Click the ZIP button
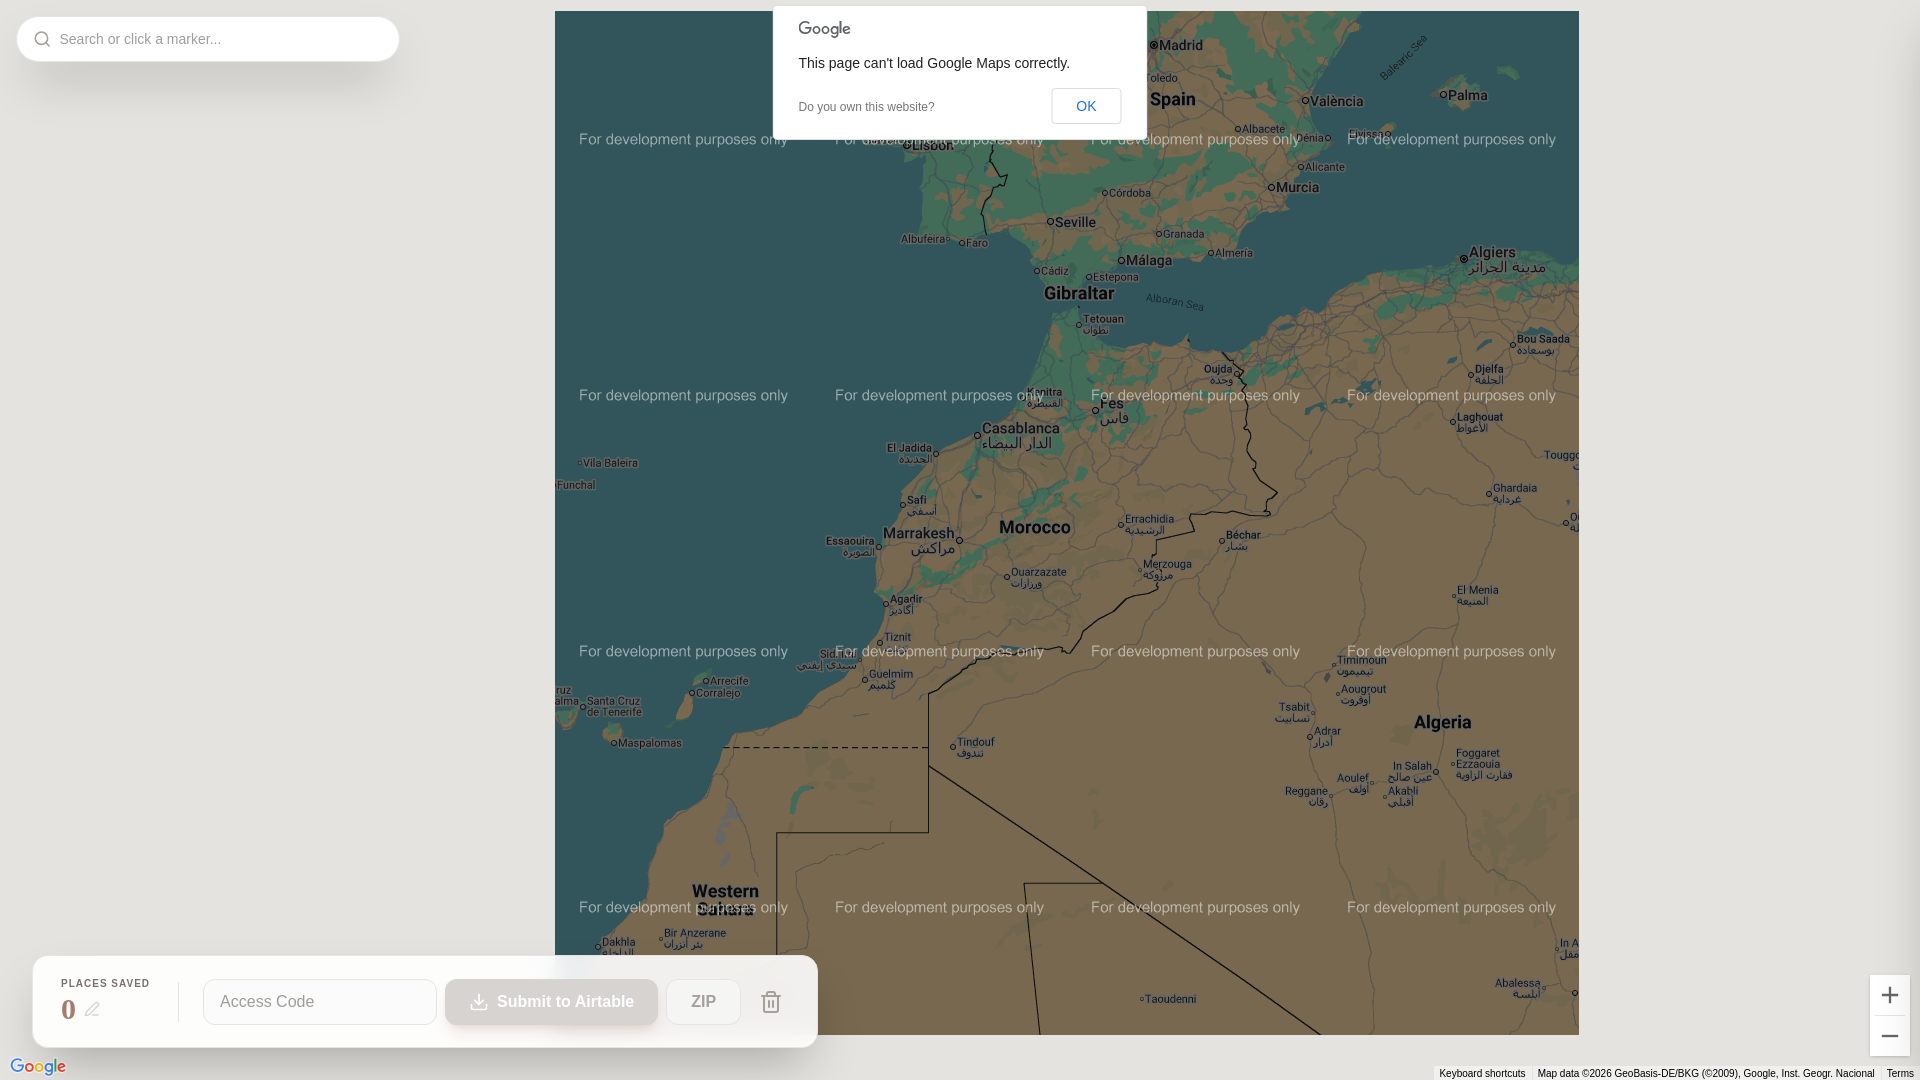1920x1080 pixels. [x=703, y=1002]
